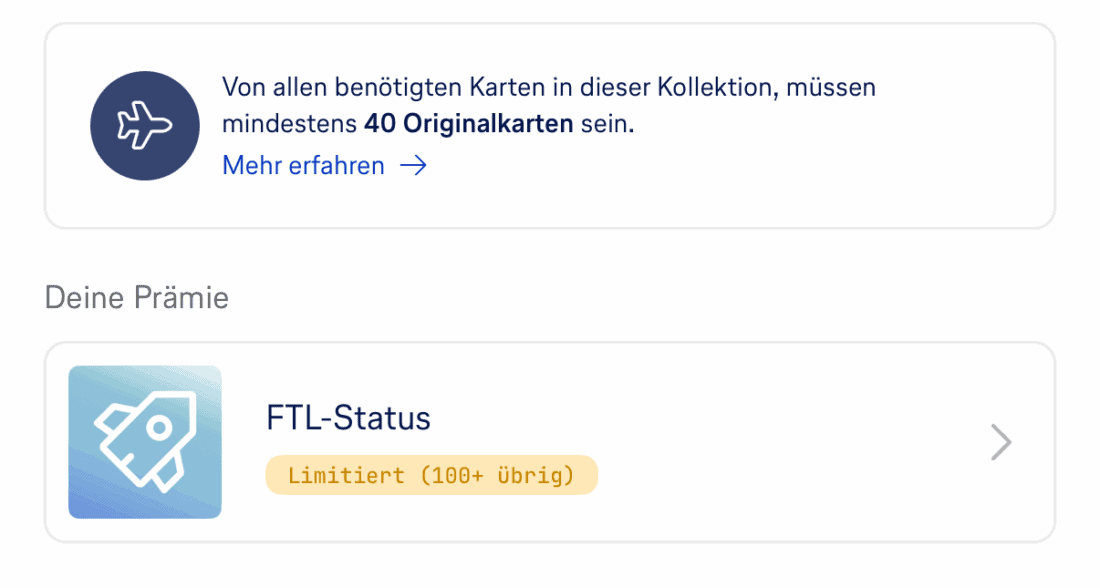Click the word müssen ending the first line
This screenshot has width=1100, height=588.
tap(831, 87)
